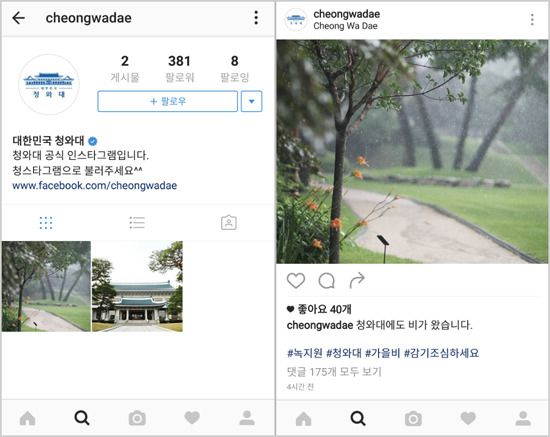The width and height of the screenshot is (550, 437).
Task: Expand the suggestions dropdown beside follow button
Action: pyautogui.click(x=251, y=102)
